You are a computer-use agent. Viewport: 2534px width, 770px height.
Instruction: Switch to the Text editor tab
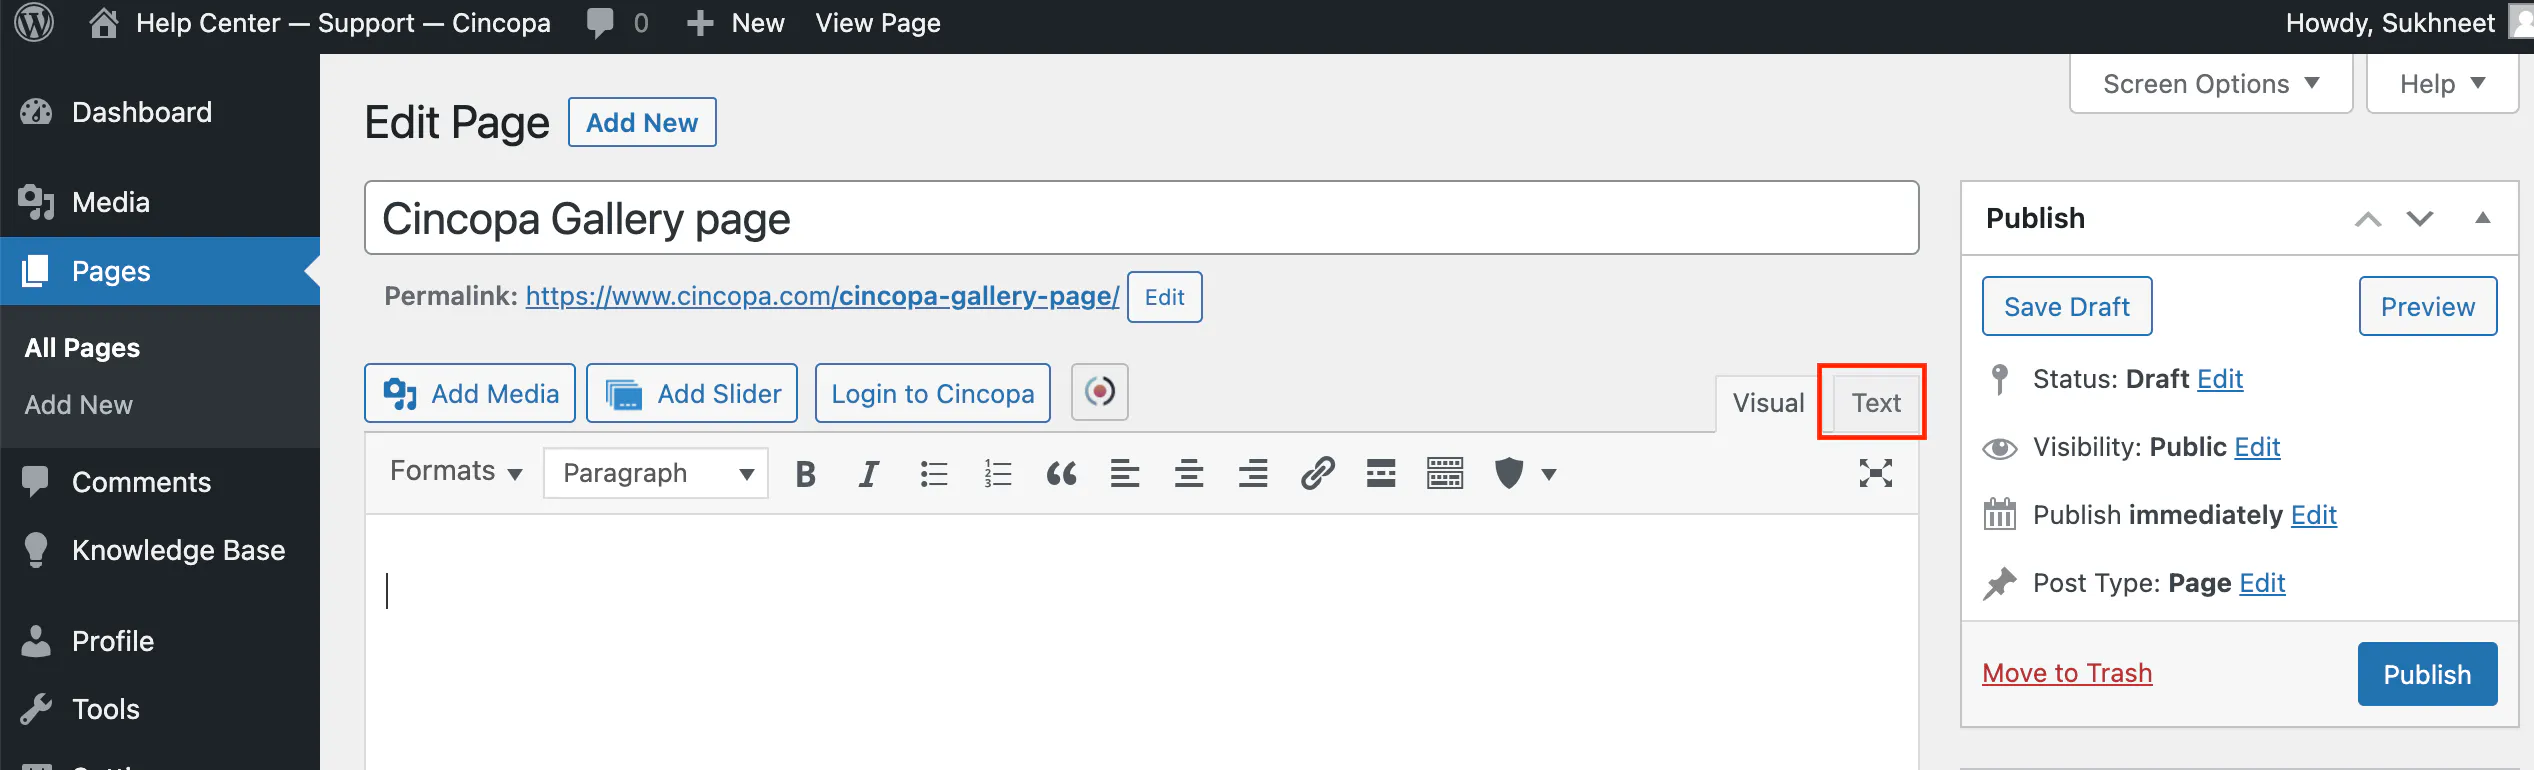[x=1876, y=403]
